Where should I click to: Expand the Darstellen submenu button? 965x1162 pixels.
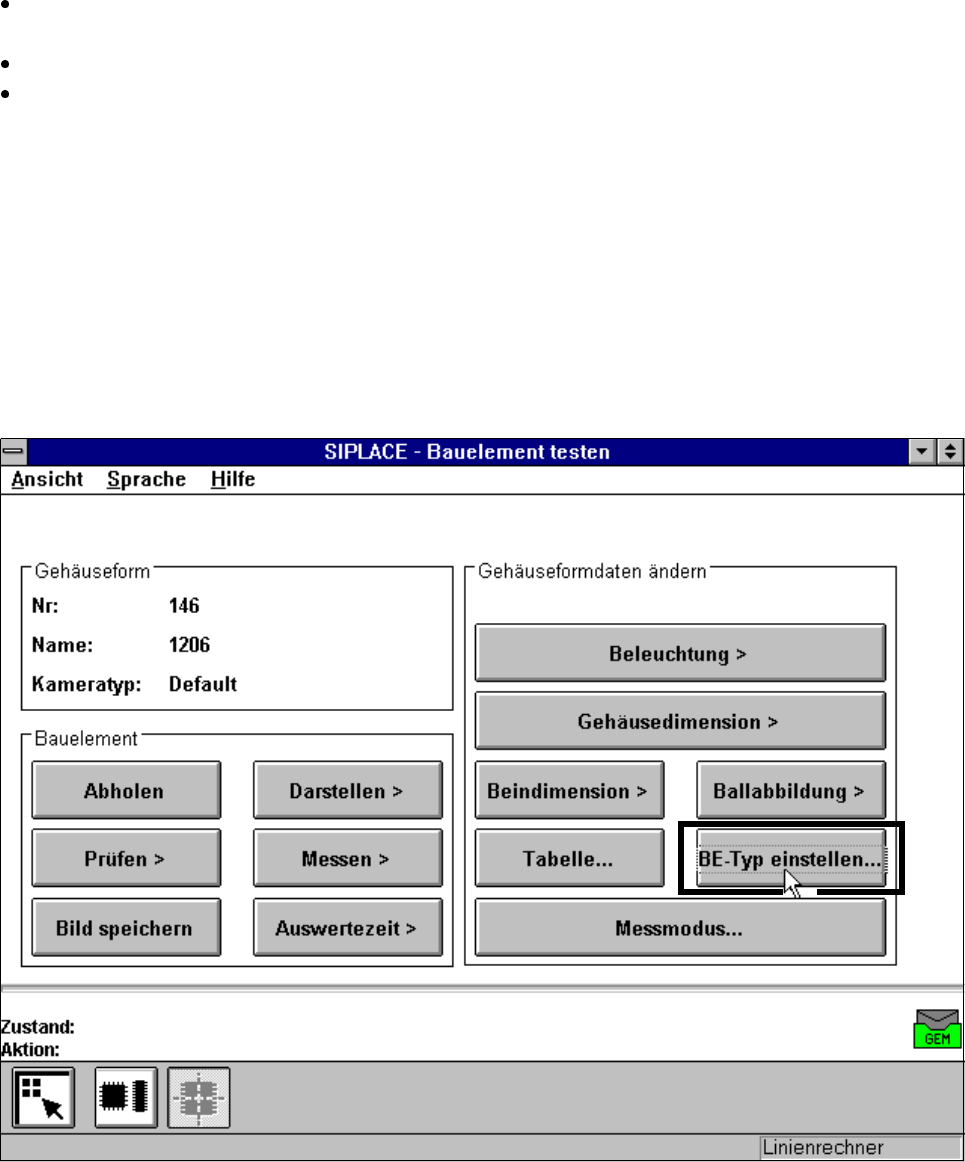(x=348, y=790)
